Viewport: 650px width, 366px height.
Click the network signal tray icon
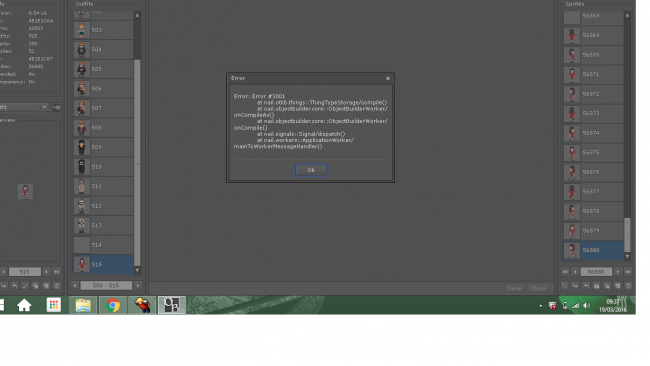(x=575, y=306)
